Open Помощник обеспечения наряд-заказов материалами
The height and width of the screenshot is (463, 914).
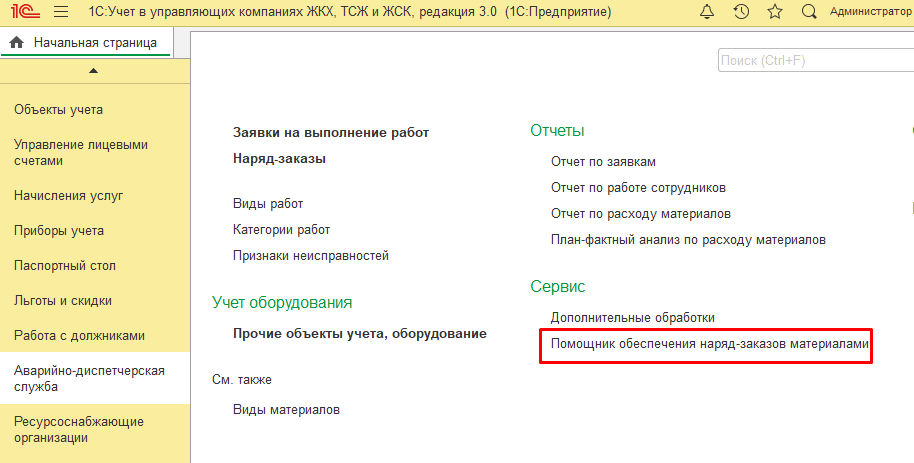710,344
